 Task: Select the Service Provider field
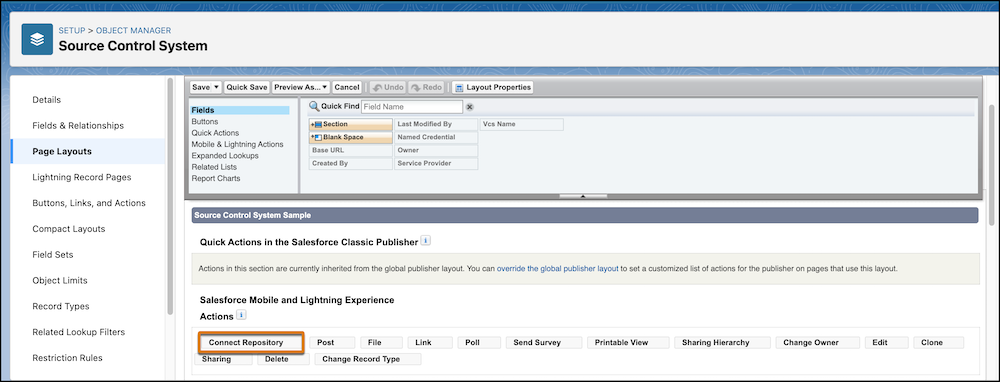[x=436, y=163]
